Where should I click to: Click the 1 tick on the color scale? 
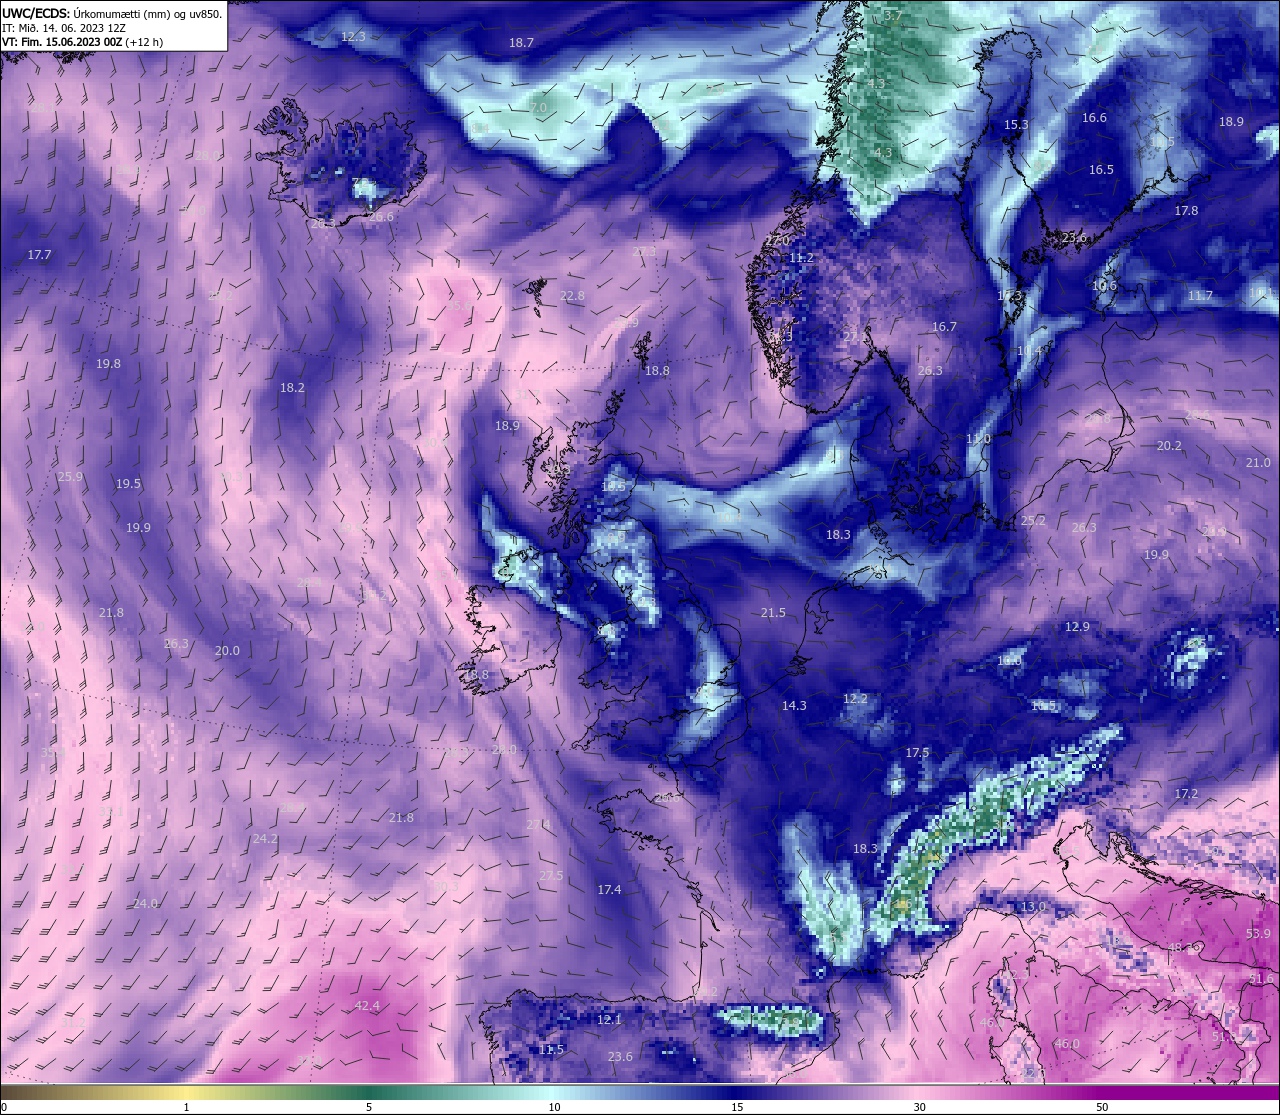tap(187, 1107)
